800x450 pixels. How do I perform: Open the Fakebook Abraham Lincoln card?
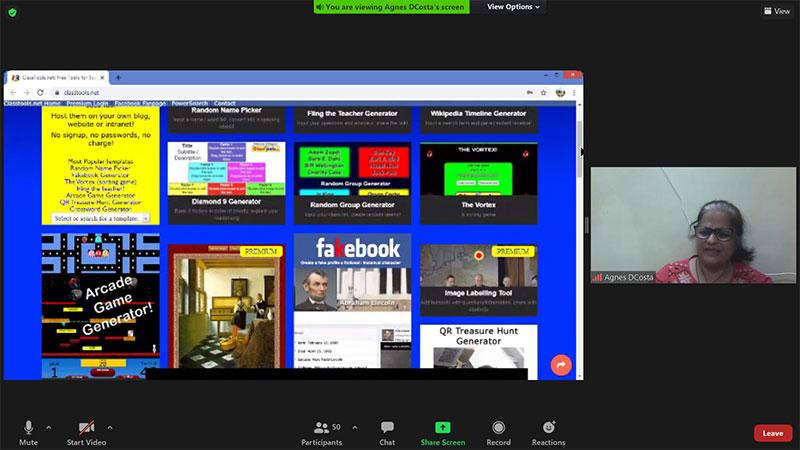[x=353, y=301]
